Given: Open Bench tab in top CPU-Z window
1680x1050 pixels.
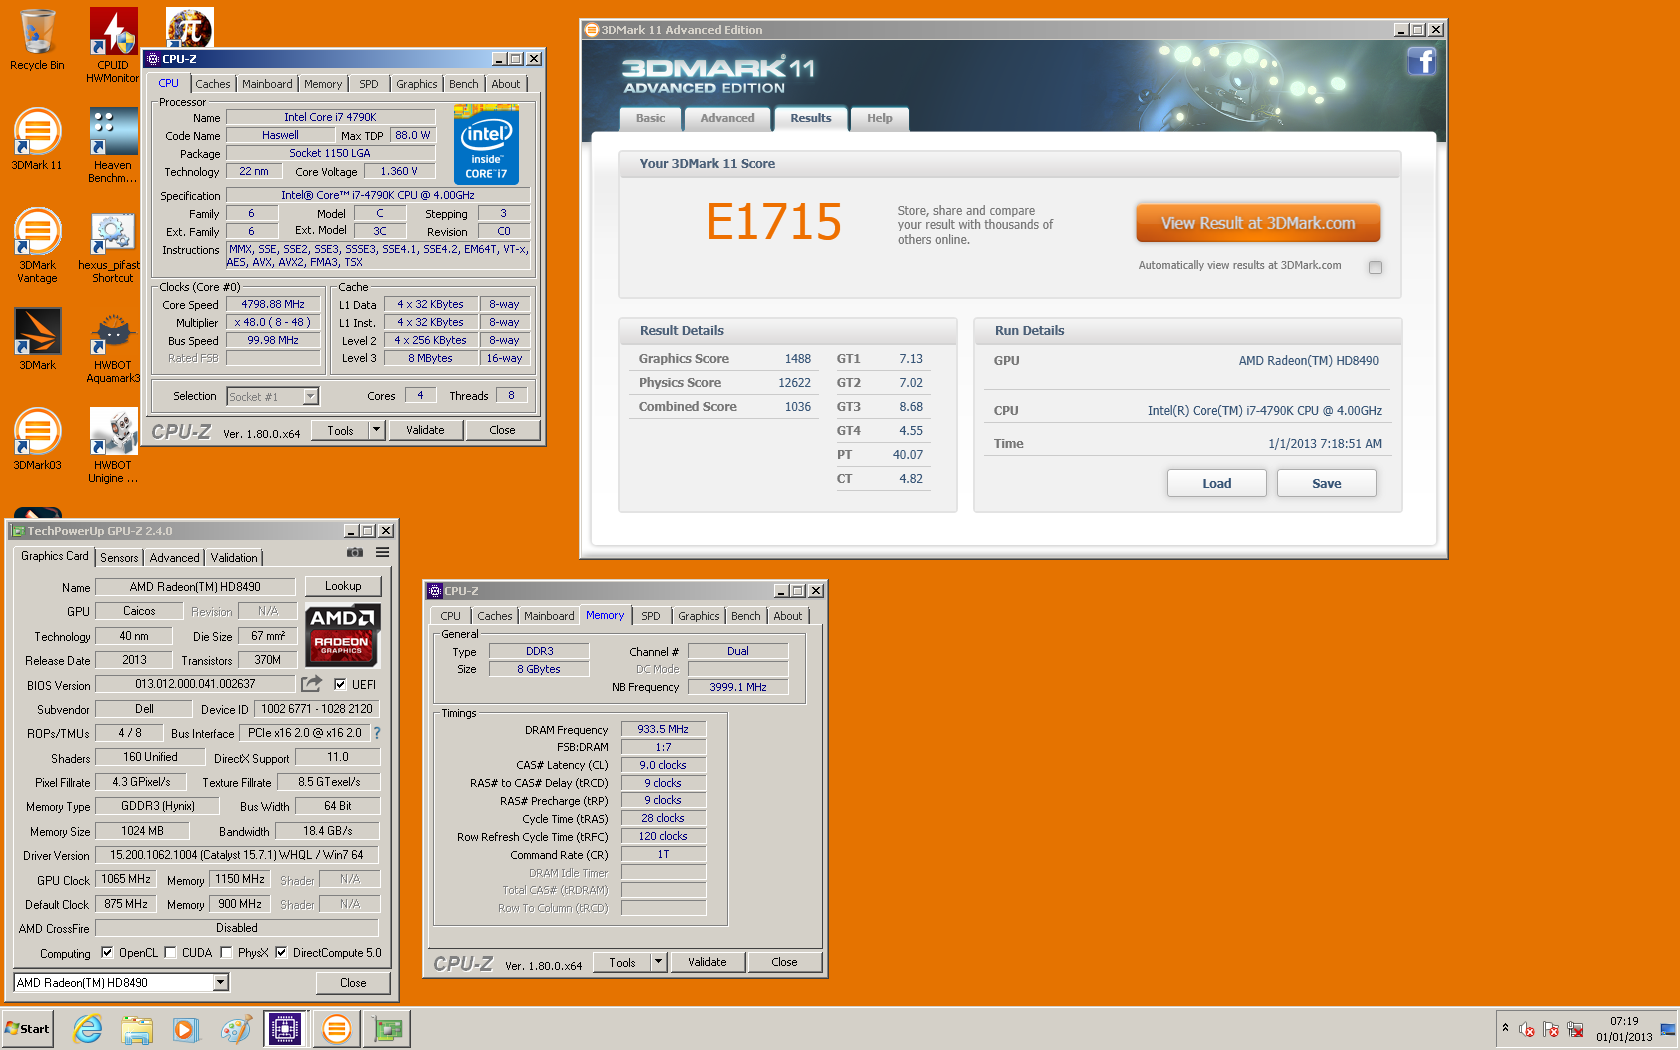Looking at the screenshot, I should (x=463, y=84).
